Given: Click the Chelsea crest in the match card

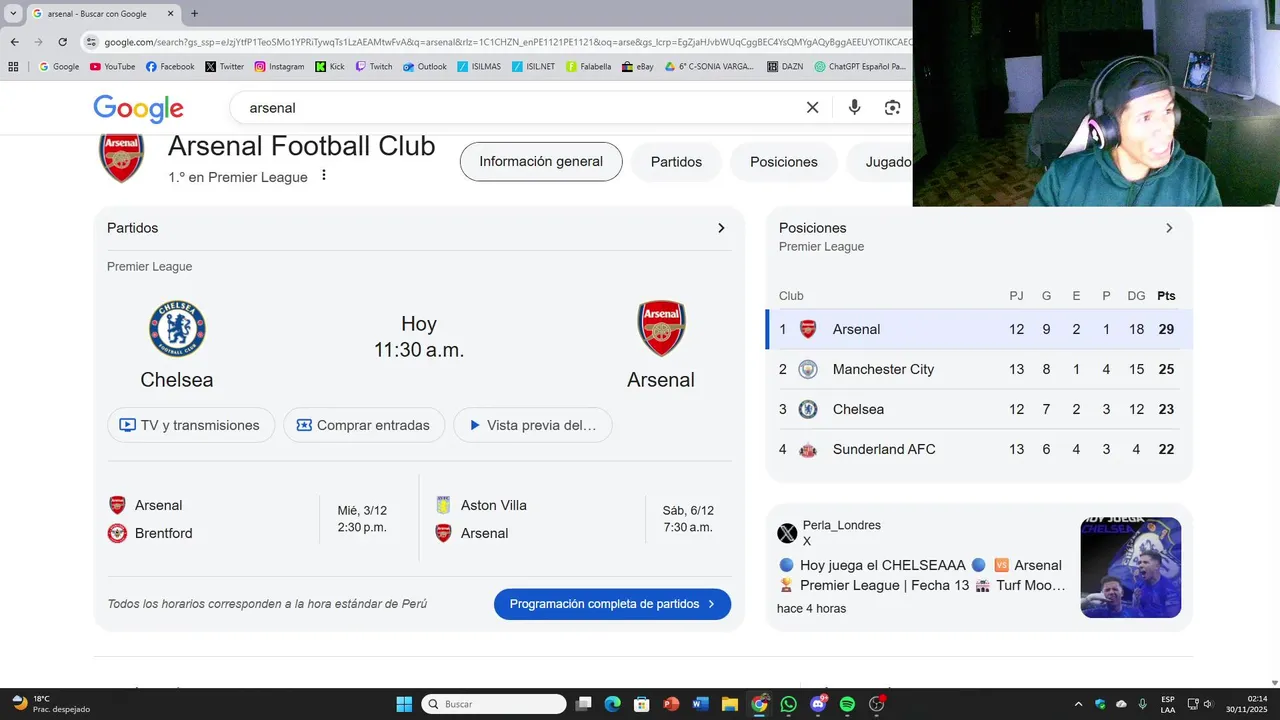Looking at the screenshot, I should coord(177,329).
